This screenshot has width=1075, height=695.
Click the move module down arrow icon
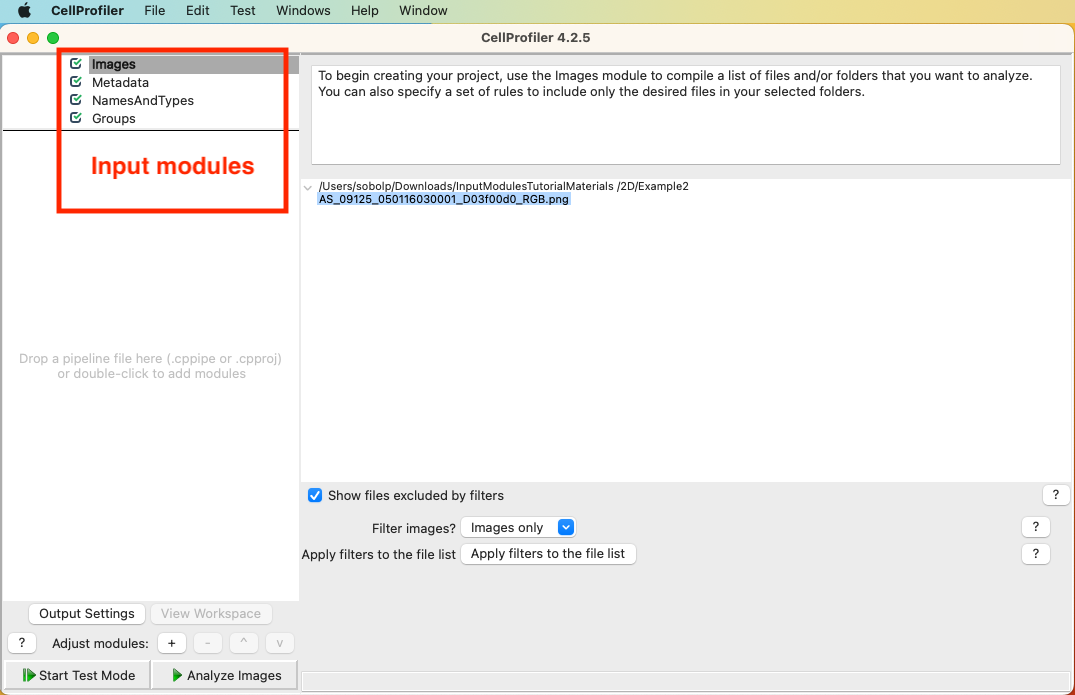[x=279, y=643]
